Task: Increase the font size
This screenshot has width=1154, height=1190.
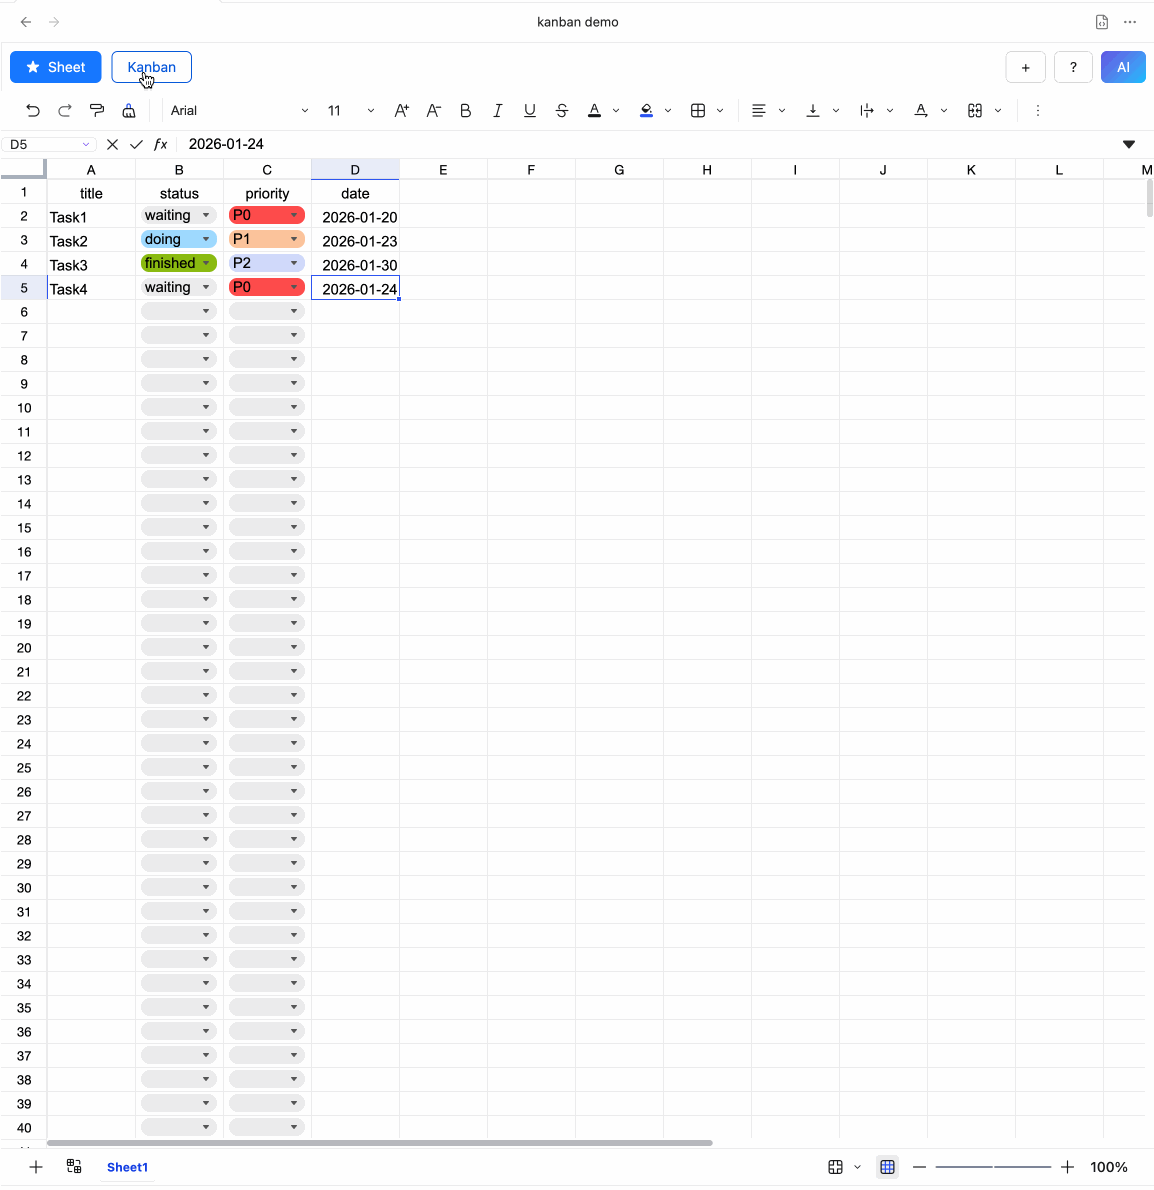Action: (401, 110)
